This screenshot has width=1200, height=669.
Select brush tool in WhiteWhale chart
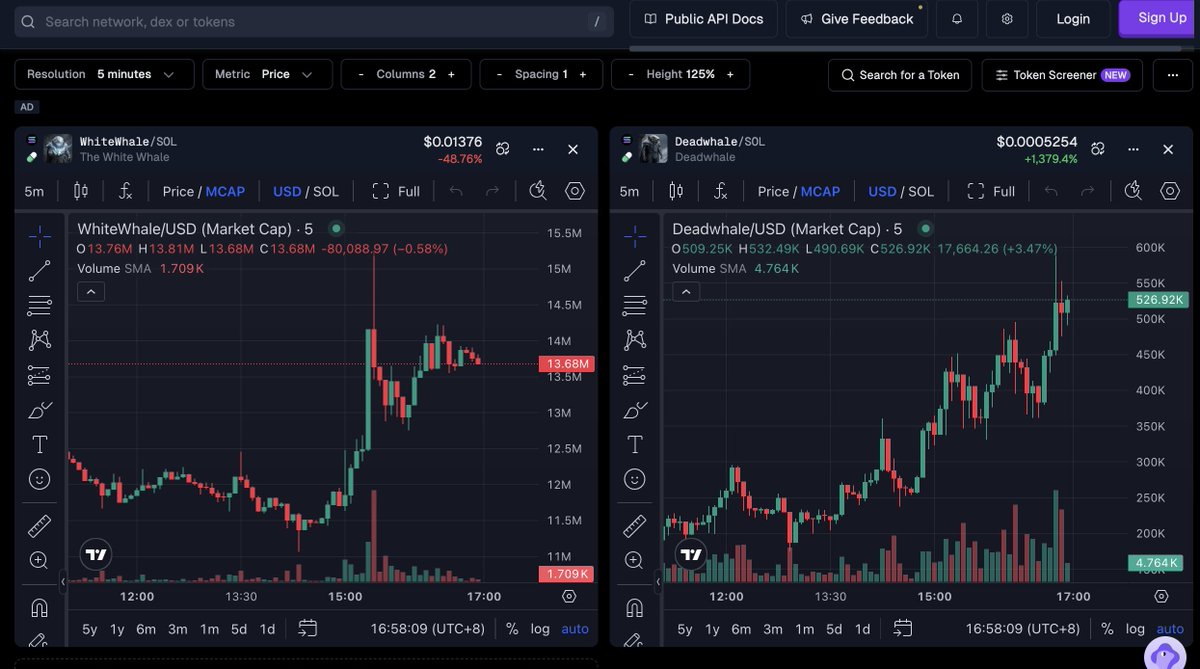coord(39,410)
